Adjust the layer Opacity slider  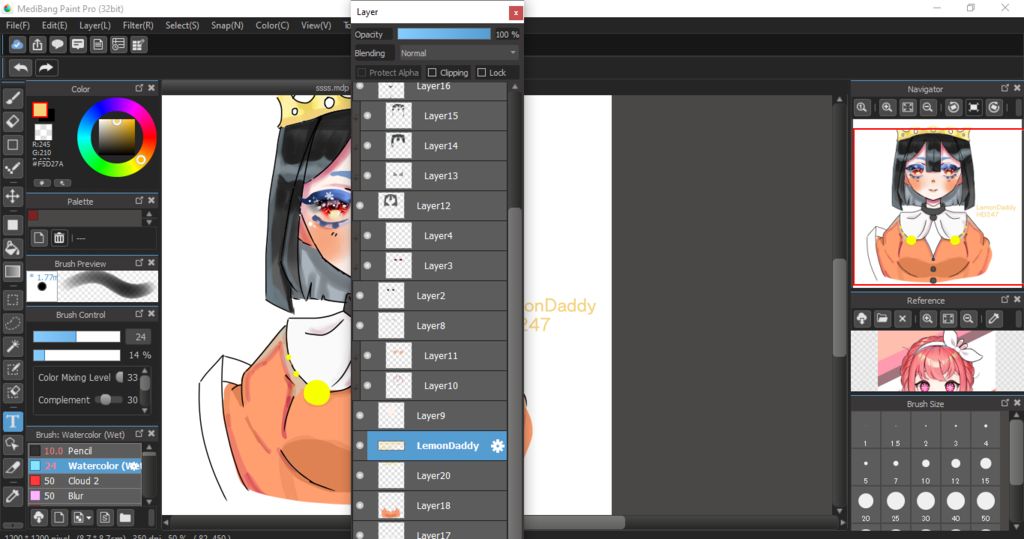(x=443, y=34)
